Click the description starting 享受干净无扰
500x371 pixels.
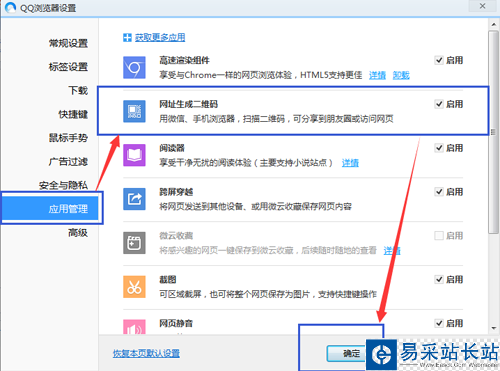246,163
